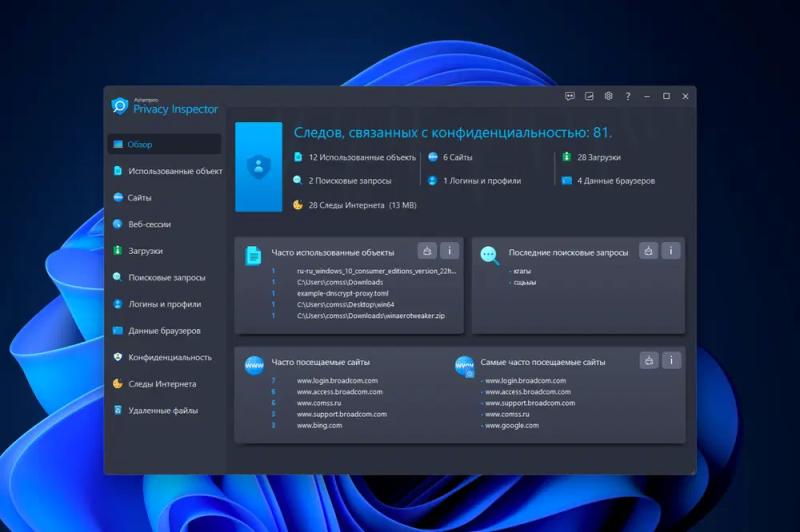Open the feedback chat icon in title bar
Screen dimensions: 800x532
(x=570, y=96)
